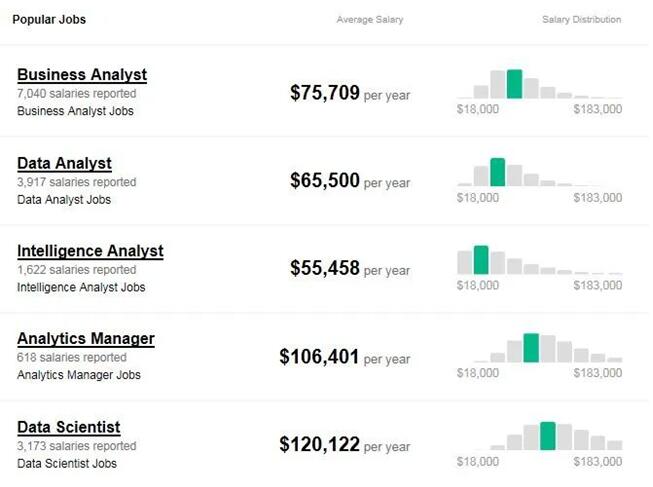Click the green bar in Analytics Manager histogram
This screenshot has width=653, height=487.
tap(531, 348)
